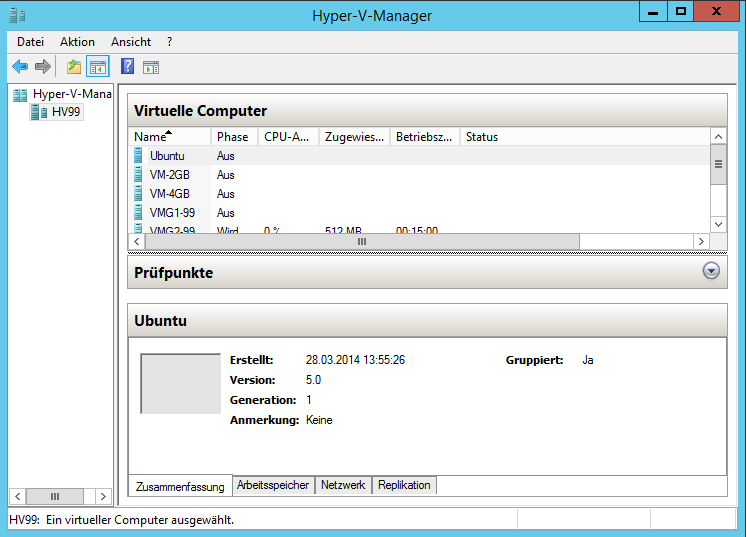Sort by the CPU-A... column header

pos(288,137)
